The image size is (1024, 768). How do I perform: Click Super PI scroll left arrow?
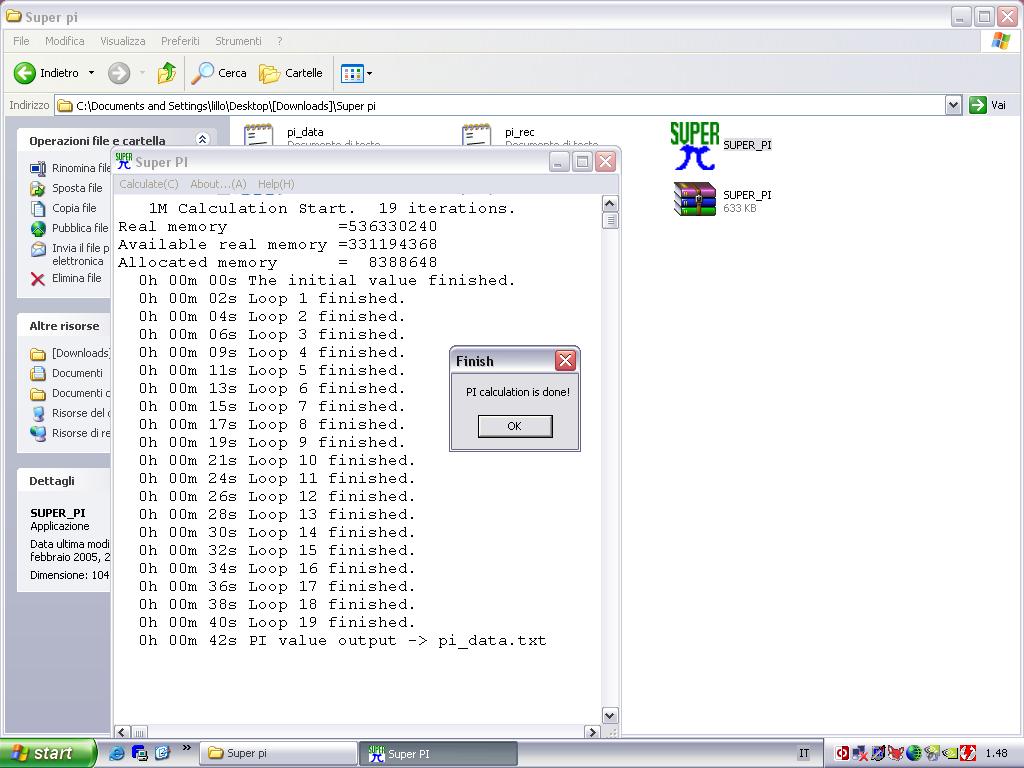(122, 732)
